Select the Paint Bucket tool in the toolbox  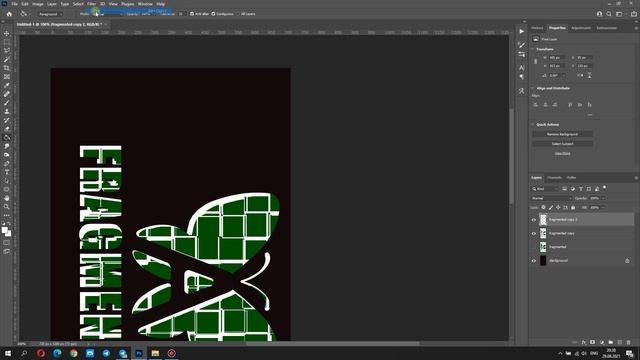[x=7, y=138]
